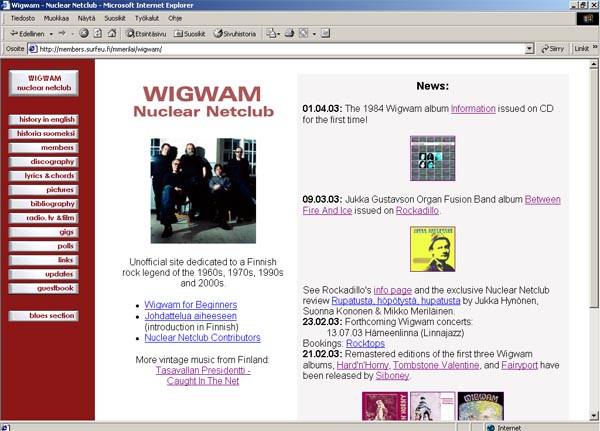Open the address bar dropdown arrow
This screenshot has height=431, width=600.
coord(530,49)
